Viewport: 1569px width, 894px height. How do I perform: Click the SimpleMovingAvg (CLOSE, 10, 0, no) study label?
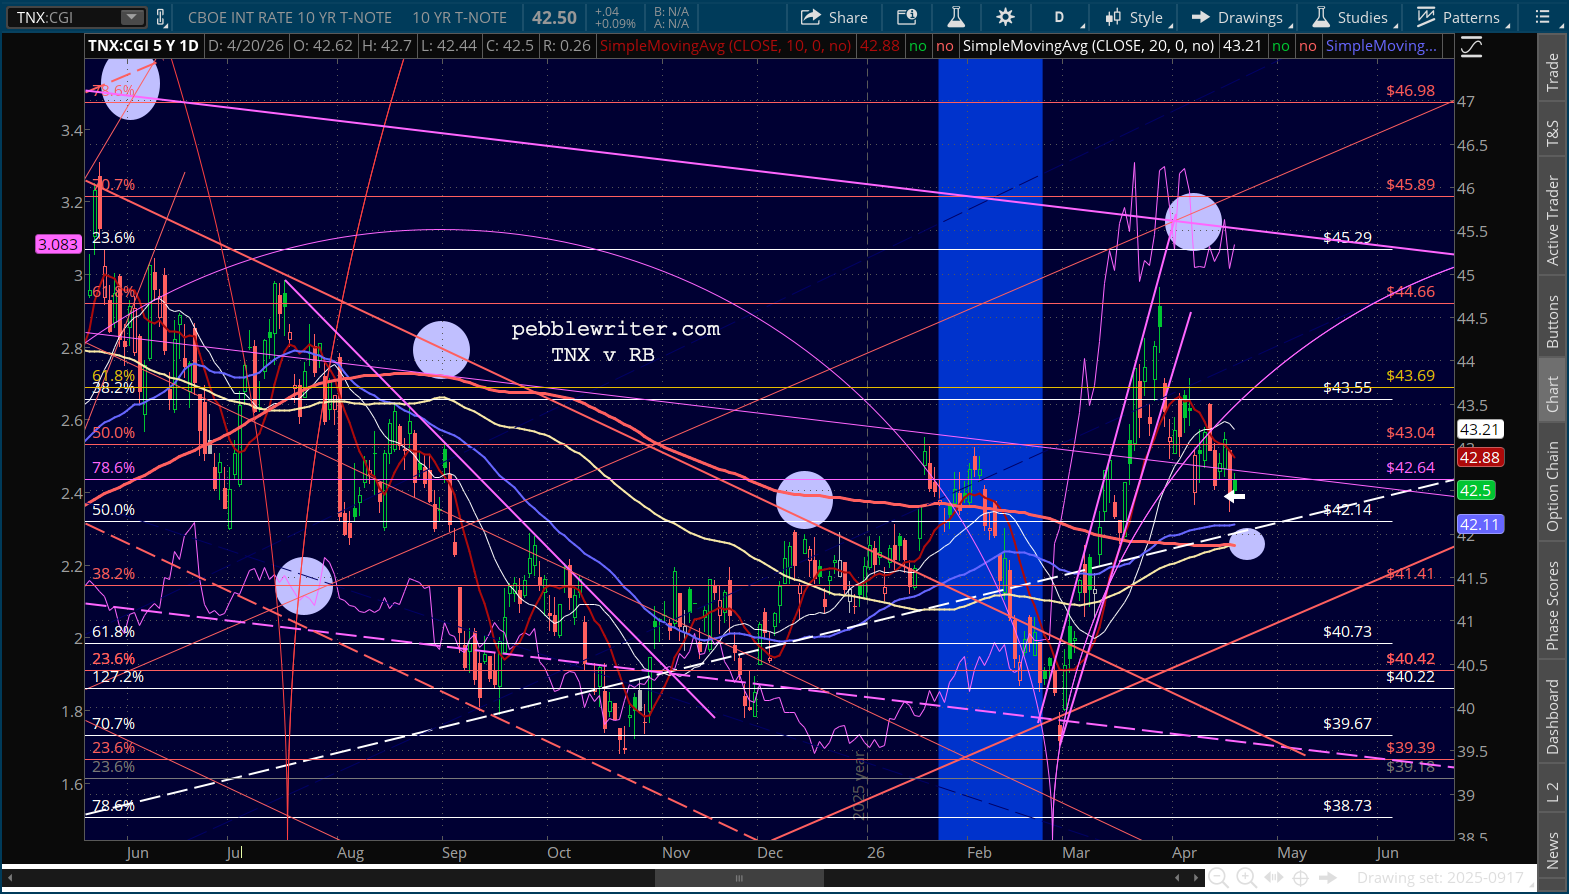725,46
